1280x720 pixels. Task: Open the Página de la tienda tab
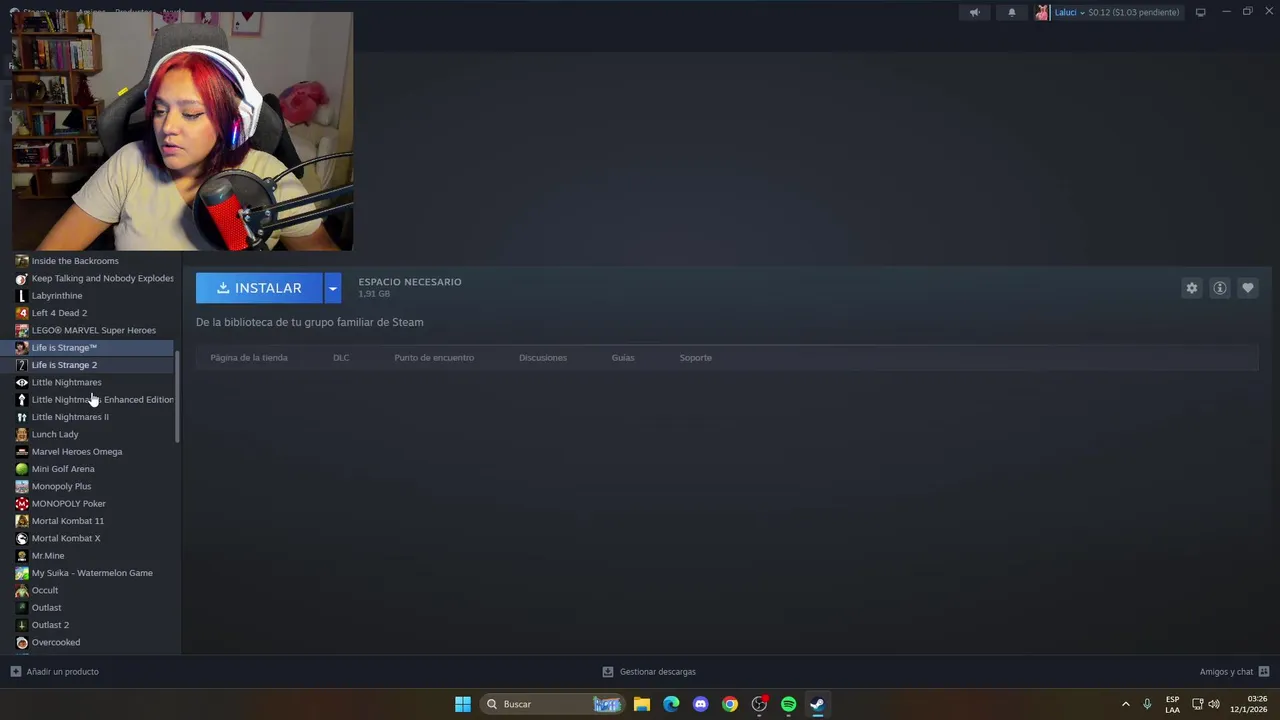[x=249, y=357]
